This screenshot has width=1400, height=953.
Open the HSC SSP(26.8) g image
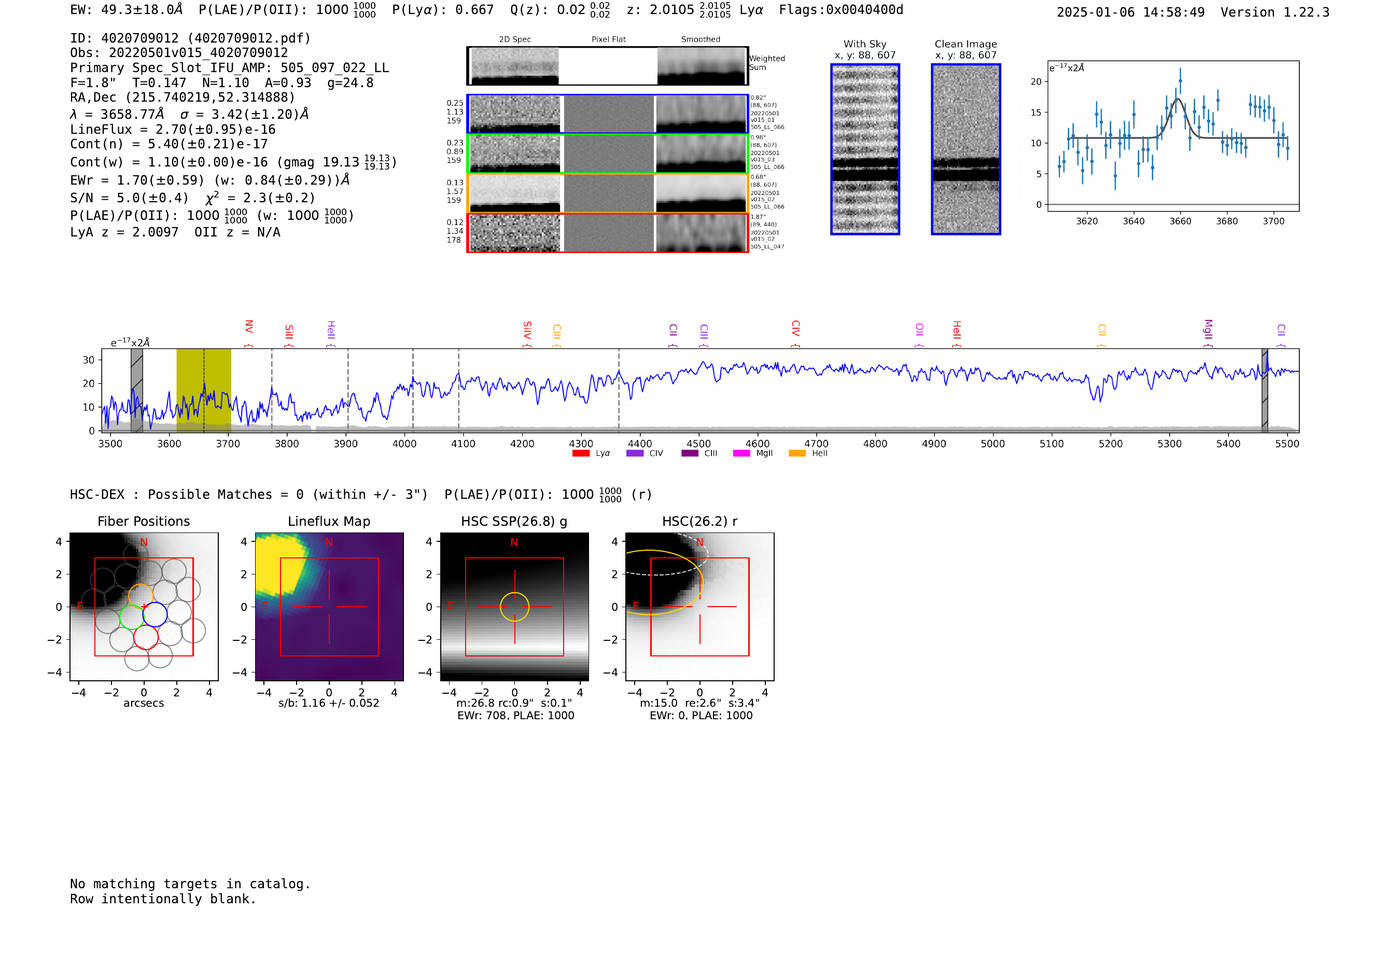coord(514,607)
